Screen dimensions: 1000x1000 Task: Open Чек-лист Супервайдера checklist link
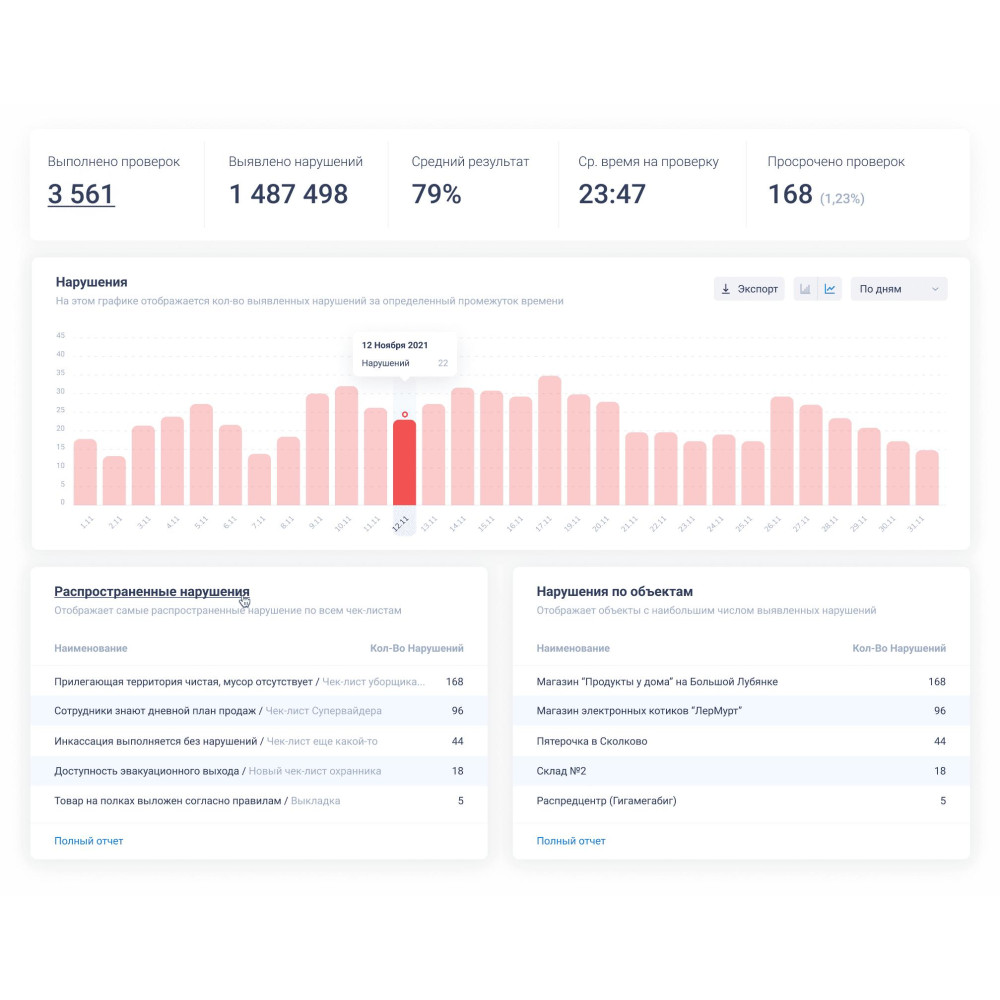(x=323, y=711)
